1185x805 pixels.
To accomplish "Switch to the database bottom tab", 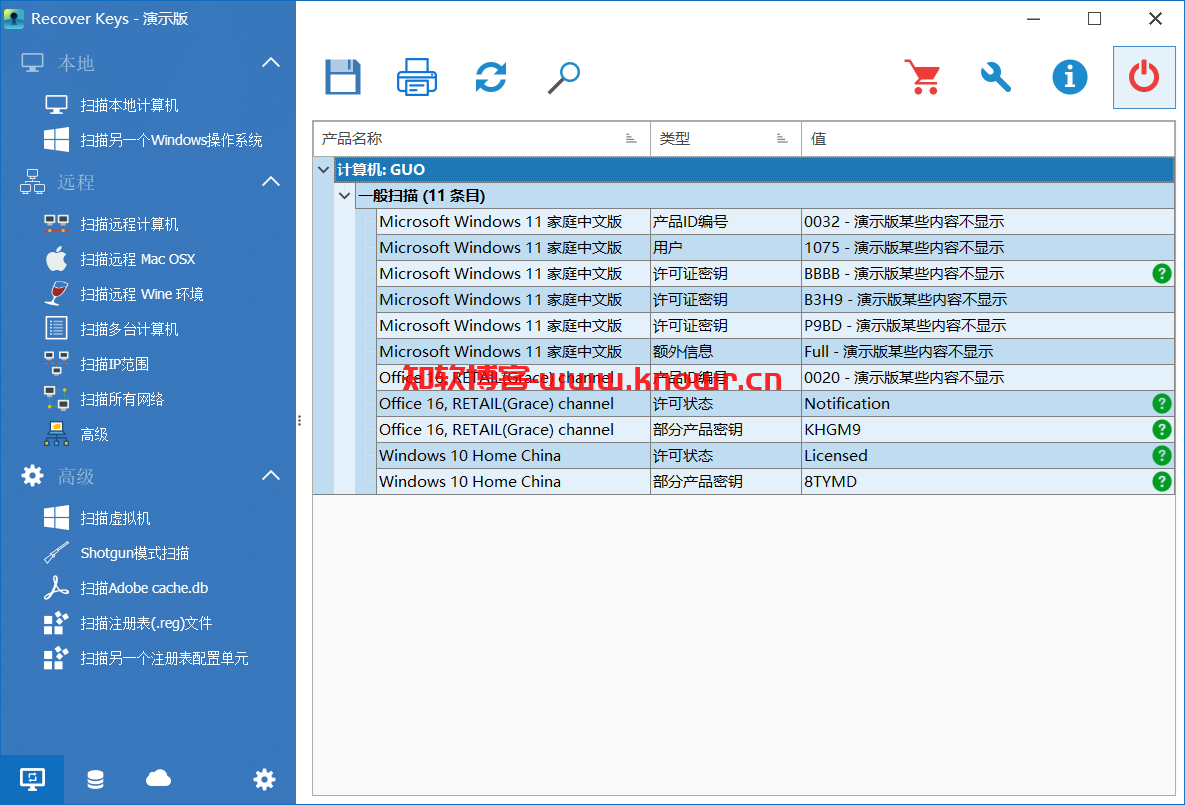I will click(x=95, y=779).
